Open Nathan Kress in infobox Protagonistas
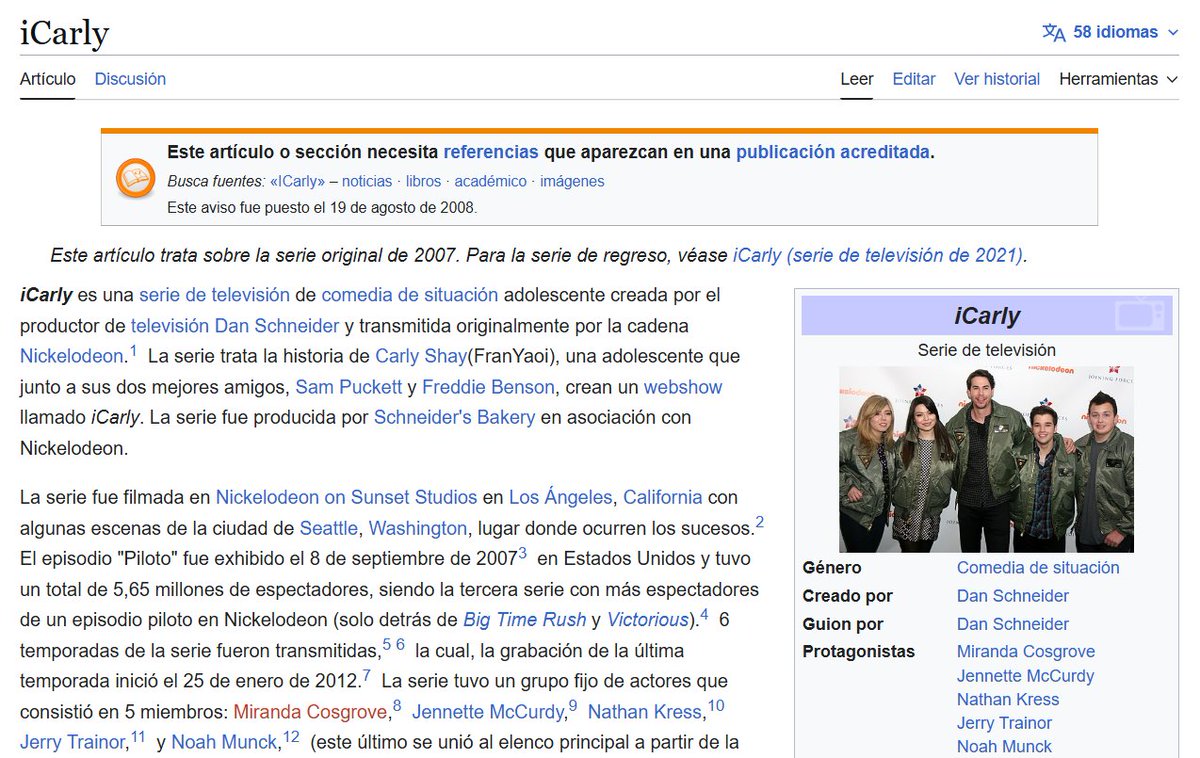 [1008, 700]
